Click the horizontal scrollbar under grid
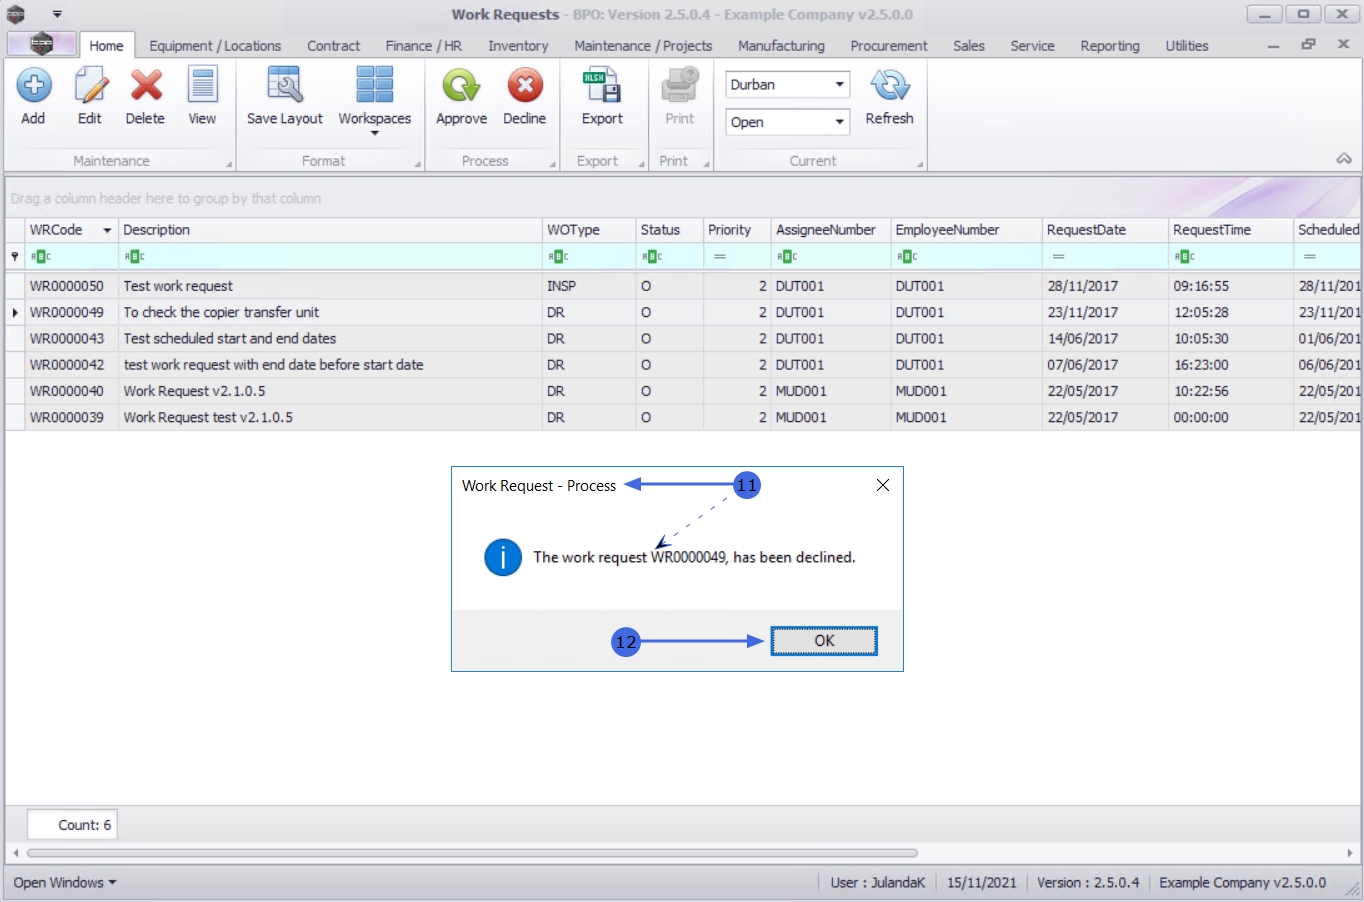Screen dimensions: 1364x902 pyautogui.click(x=472, y=853)
